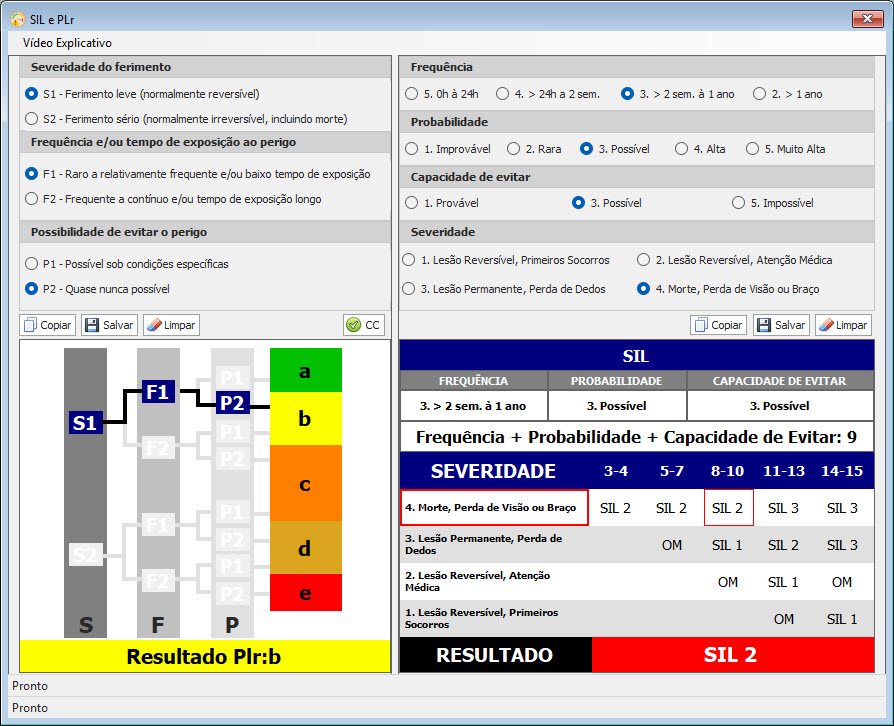Click Copiar button in SIL panel
The height and width of the screenshot is (726, 894).
coord(718,325)
